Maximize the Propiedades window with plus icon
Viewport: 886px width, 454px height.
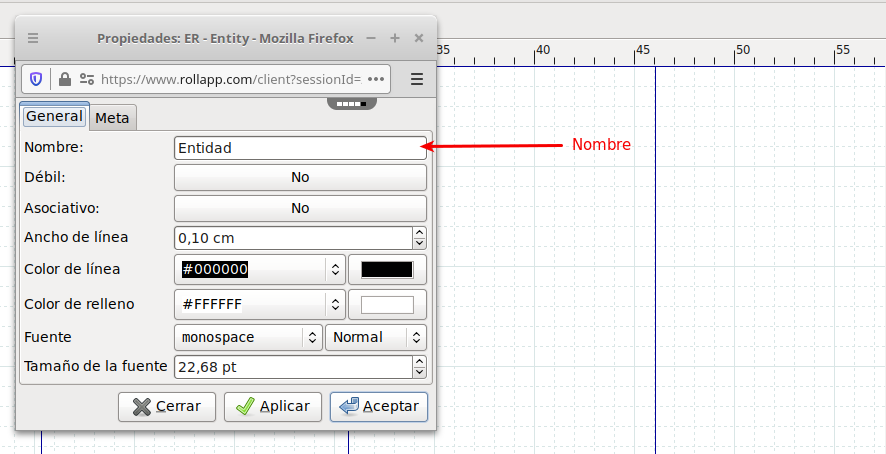[395, 38]
